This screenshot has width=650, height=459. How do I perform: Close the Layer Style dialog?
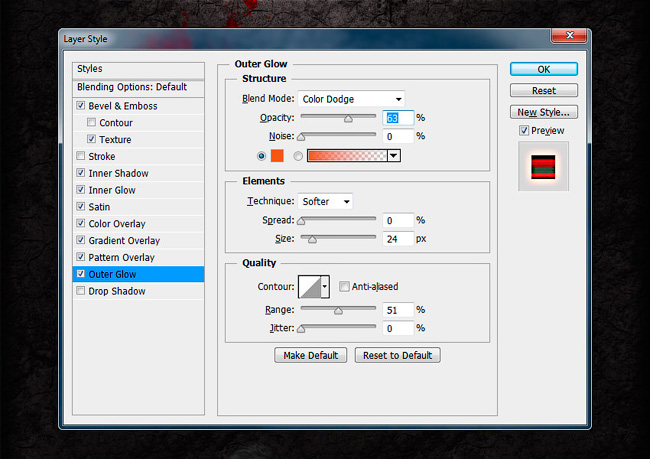click(569, 36)
